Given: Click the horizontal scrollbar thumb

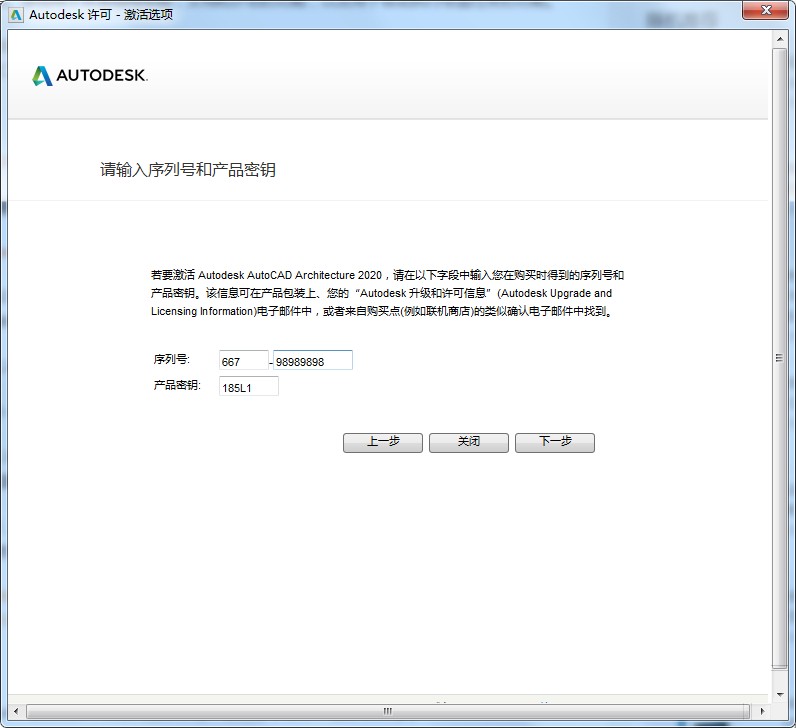Looking at the screenshot, I should pyautogui.click(x=388, y=711).
